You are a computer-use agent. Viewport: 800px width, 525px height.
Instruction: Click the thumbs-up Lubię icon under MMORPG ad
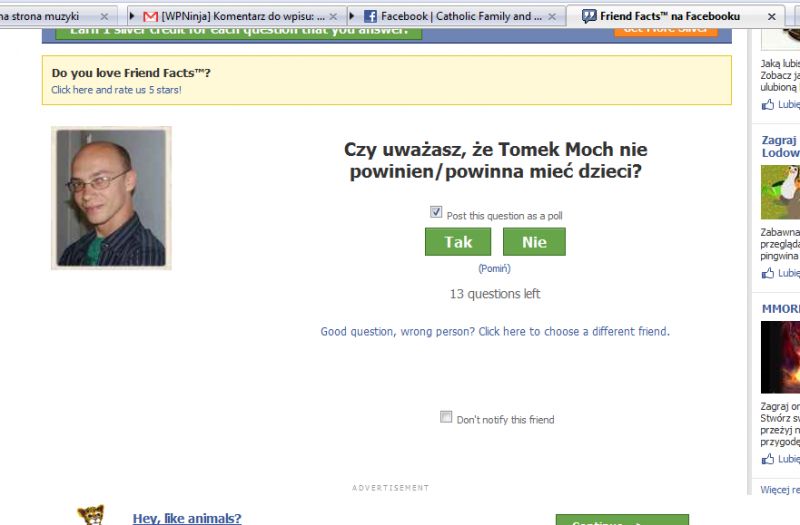pyautogui.click(x=767, y=459)
